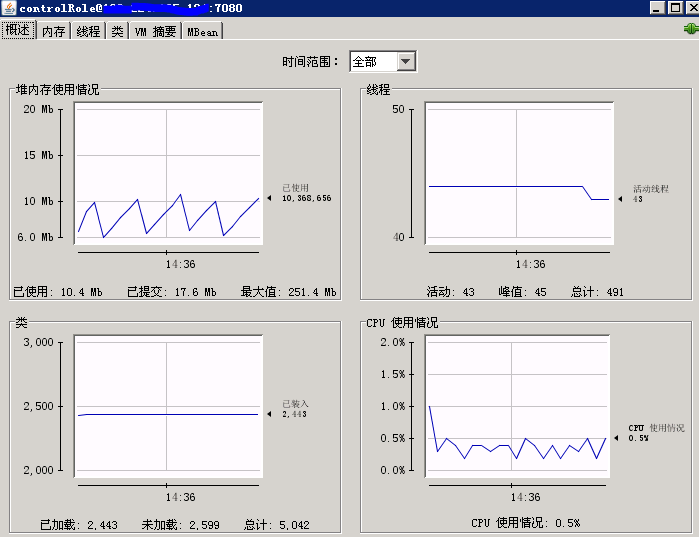Image resolution: width=699 pixels, height=537 pixels.
Task: Click the 活动线程 43 chart label
Action: pyautogui.click(x=650, y=194)
